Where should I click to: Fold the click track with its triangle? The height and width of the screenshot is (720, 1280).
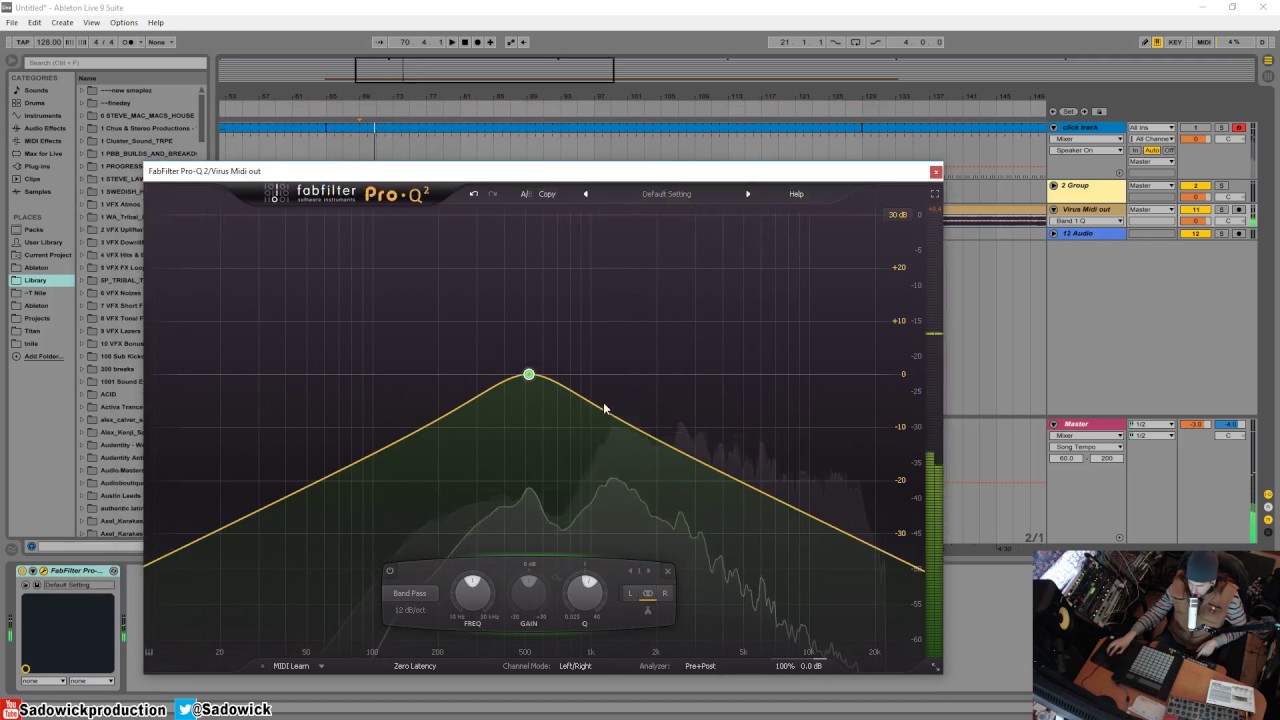1053,128
